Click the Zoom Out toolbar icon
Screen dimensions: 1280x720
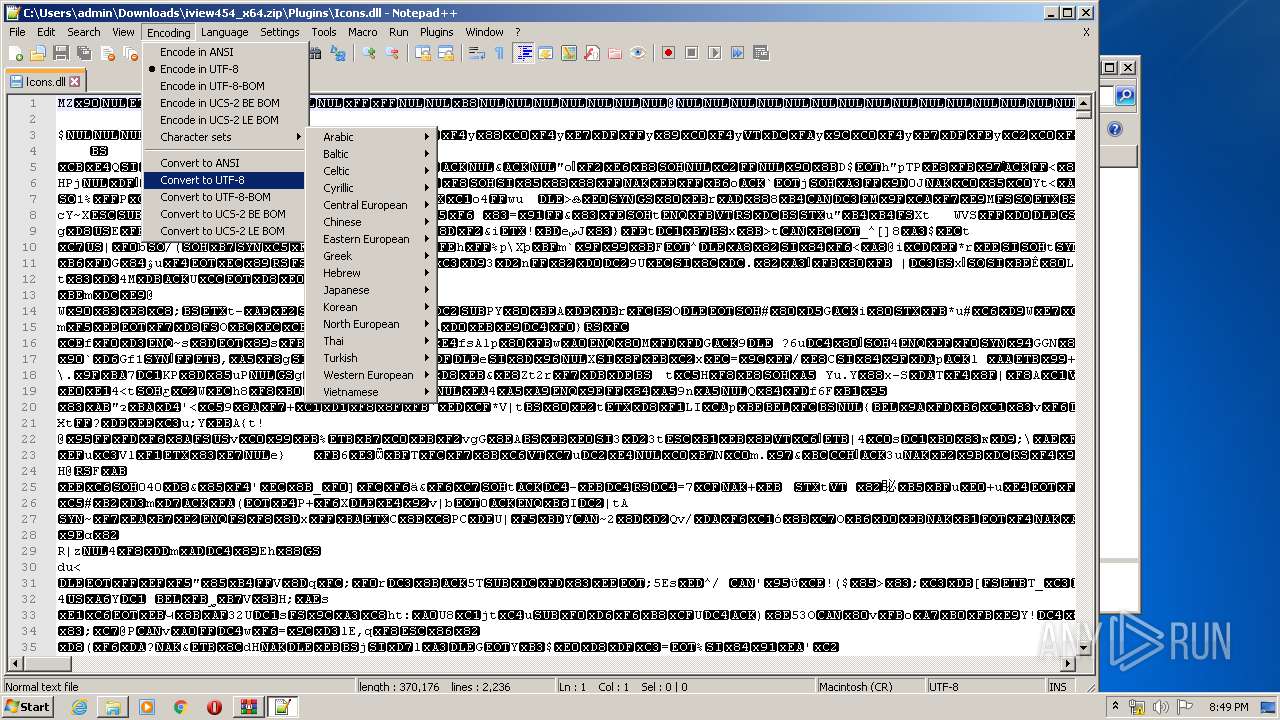[x=393, y=53]
